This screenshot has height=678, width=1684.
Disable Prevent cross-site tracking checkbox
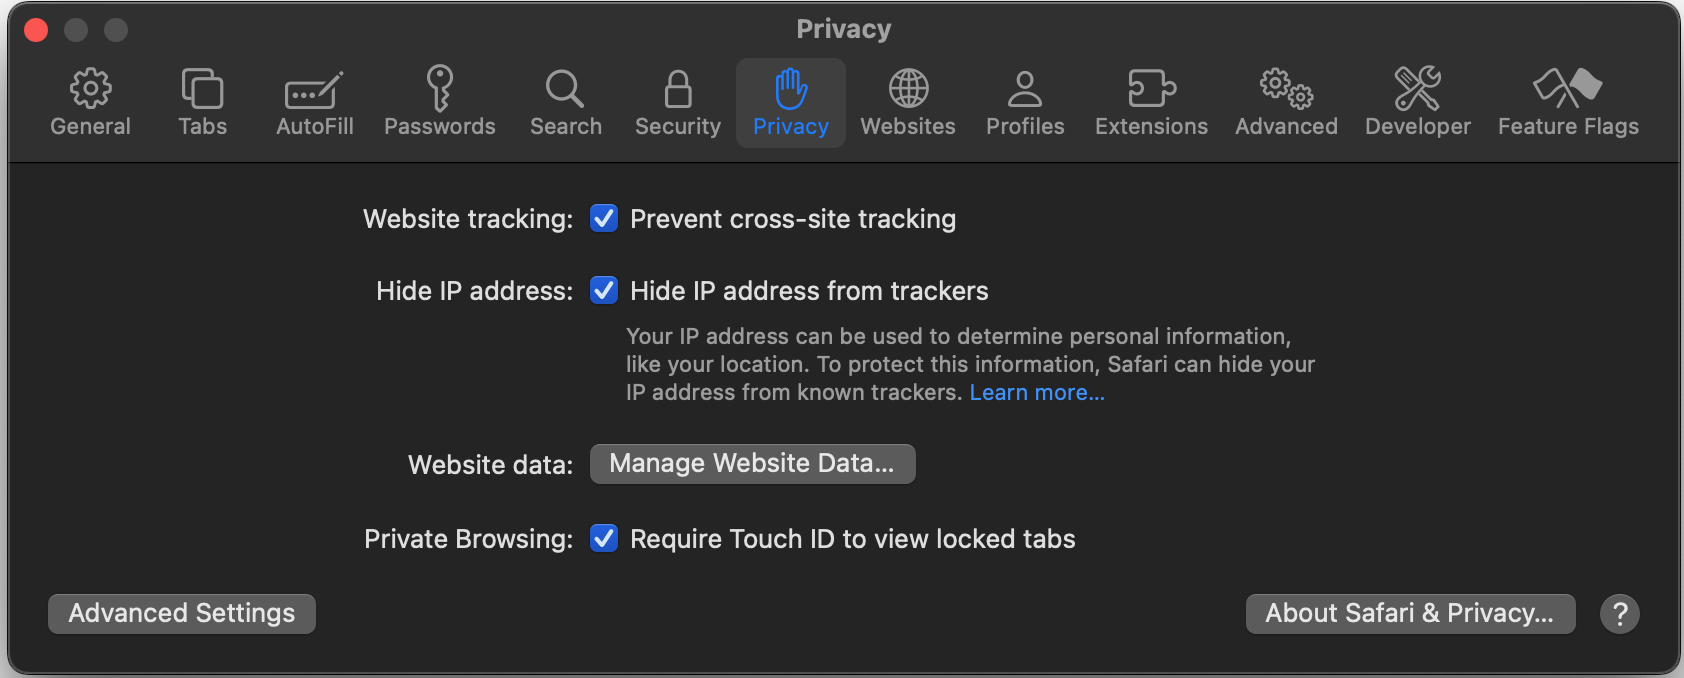(604, 218)
